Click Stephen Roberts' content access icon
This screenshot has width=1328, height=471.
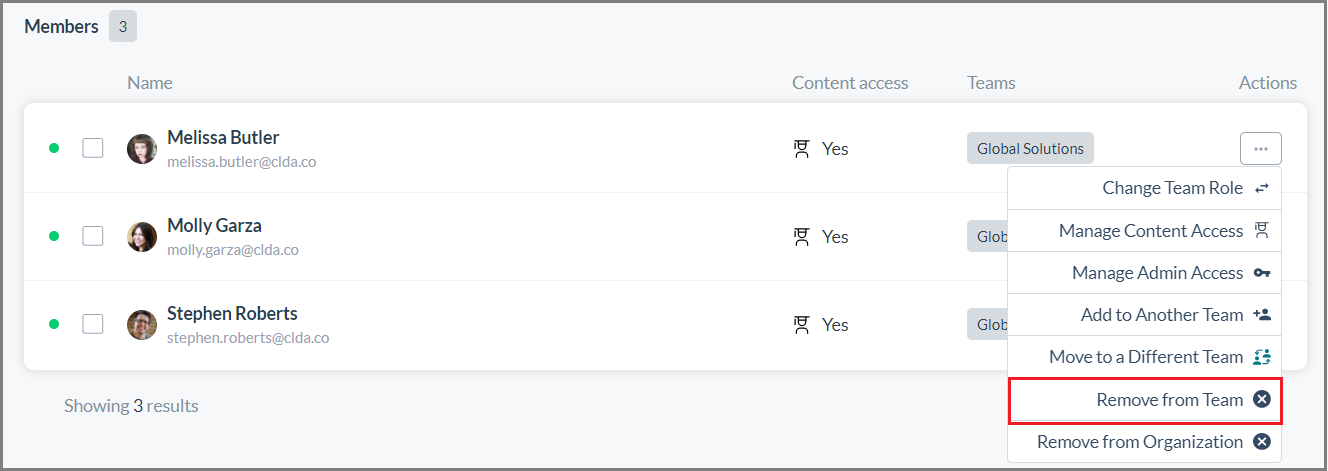pos(801,325)
